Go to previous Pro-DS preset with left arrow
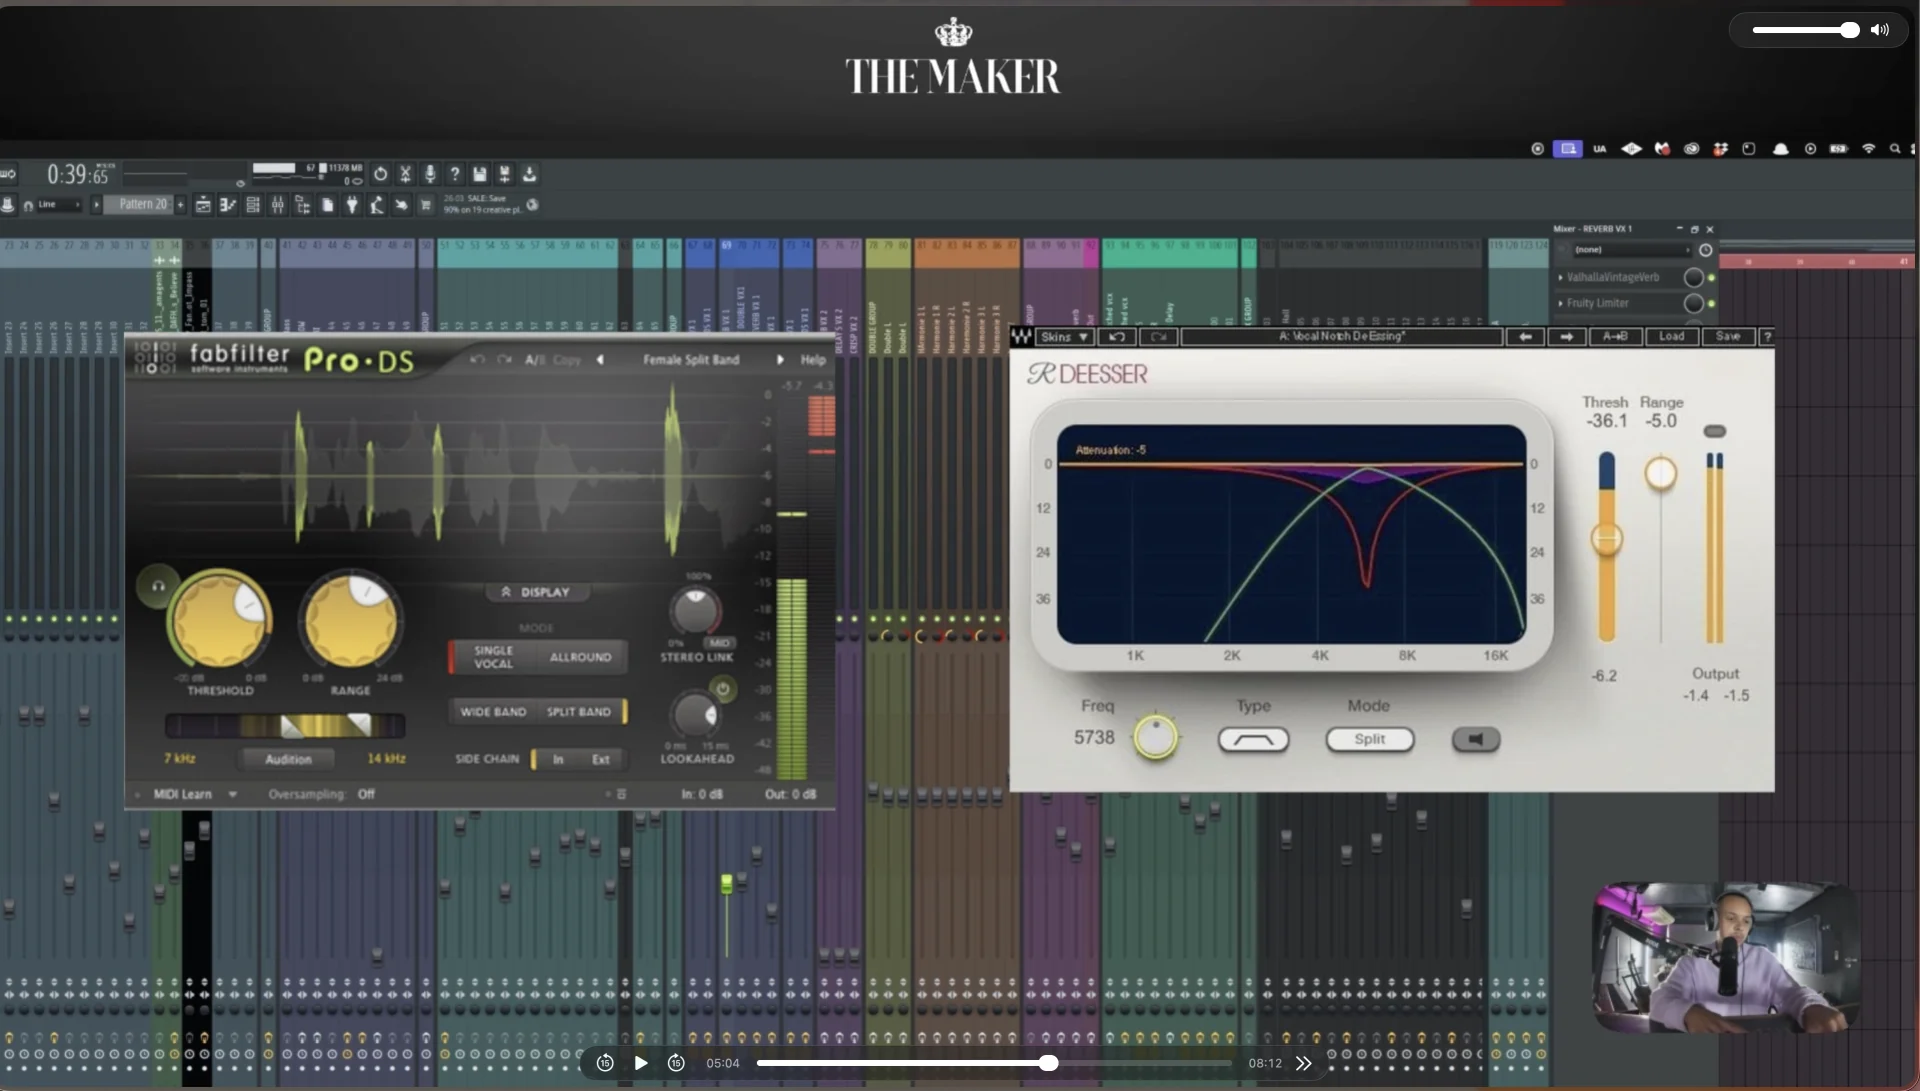The image size is (1920, 1091). click(x=600, y=359)
